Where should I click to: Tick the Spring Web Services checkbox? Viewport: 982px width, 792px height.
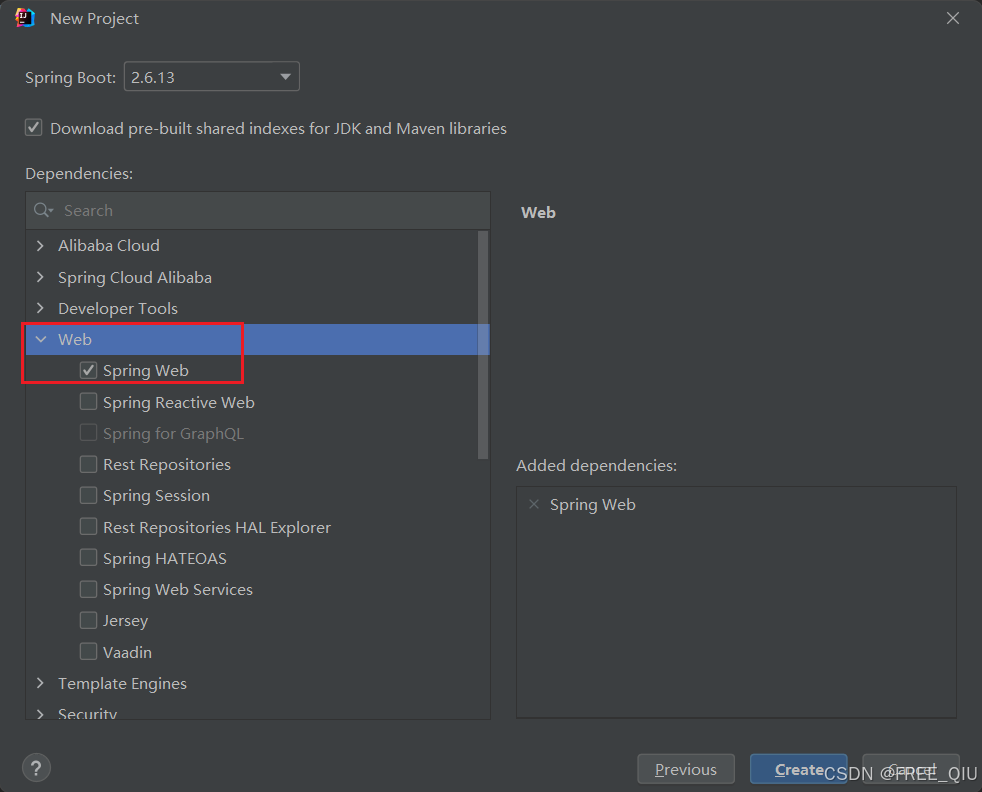click(x=88, y=589)
